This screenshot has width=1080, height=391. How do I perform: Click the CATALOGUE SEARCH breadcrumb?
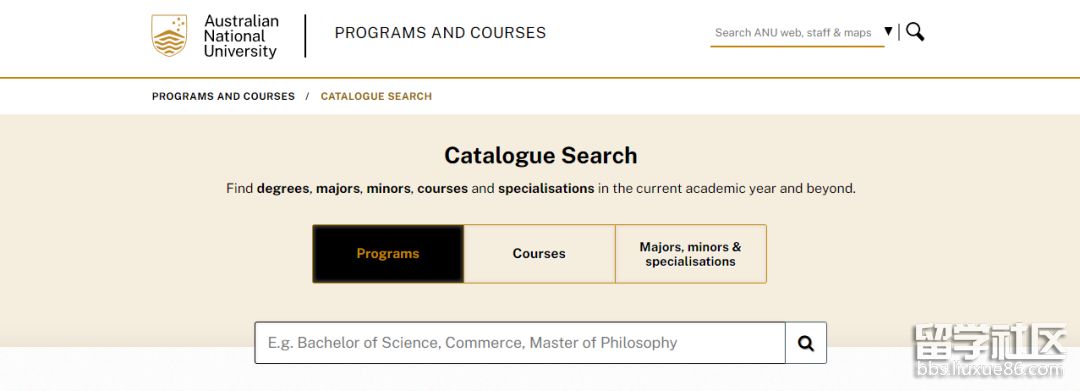click(376, 96)
